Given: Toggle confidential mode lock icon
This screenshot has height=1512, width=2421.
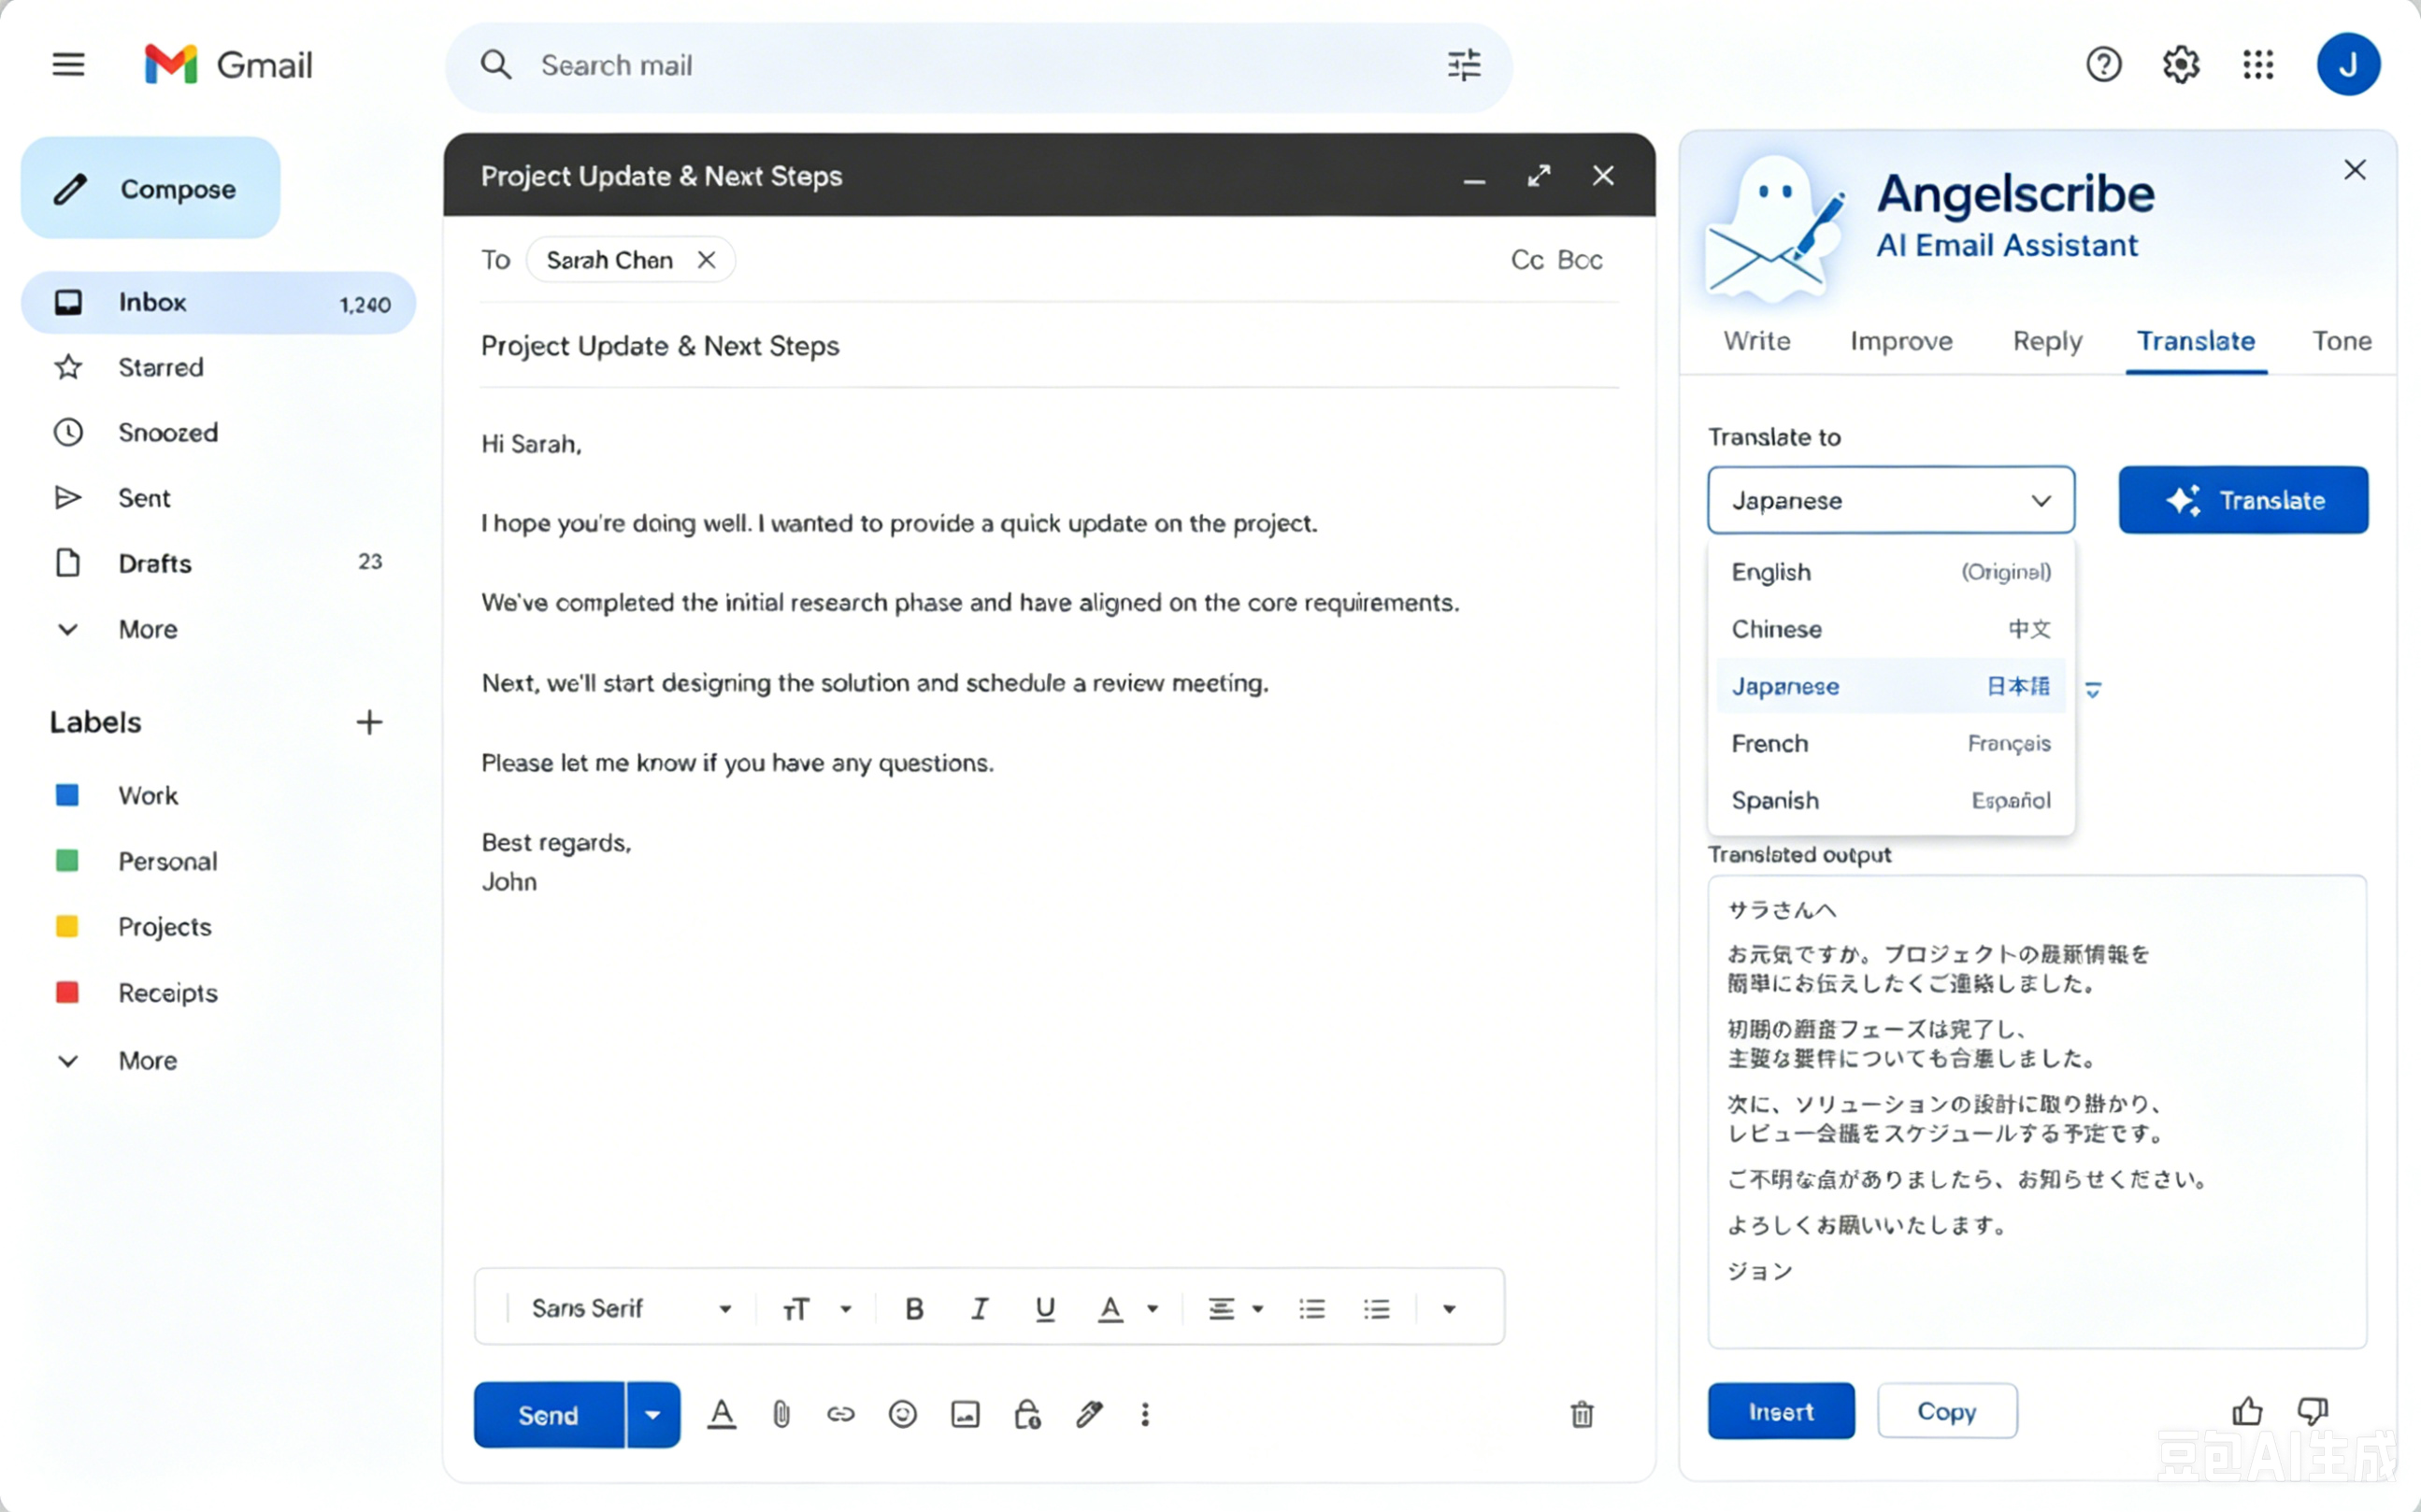Looking at the screenshot, I should click(1027, 1414).
